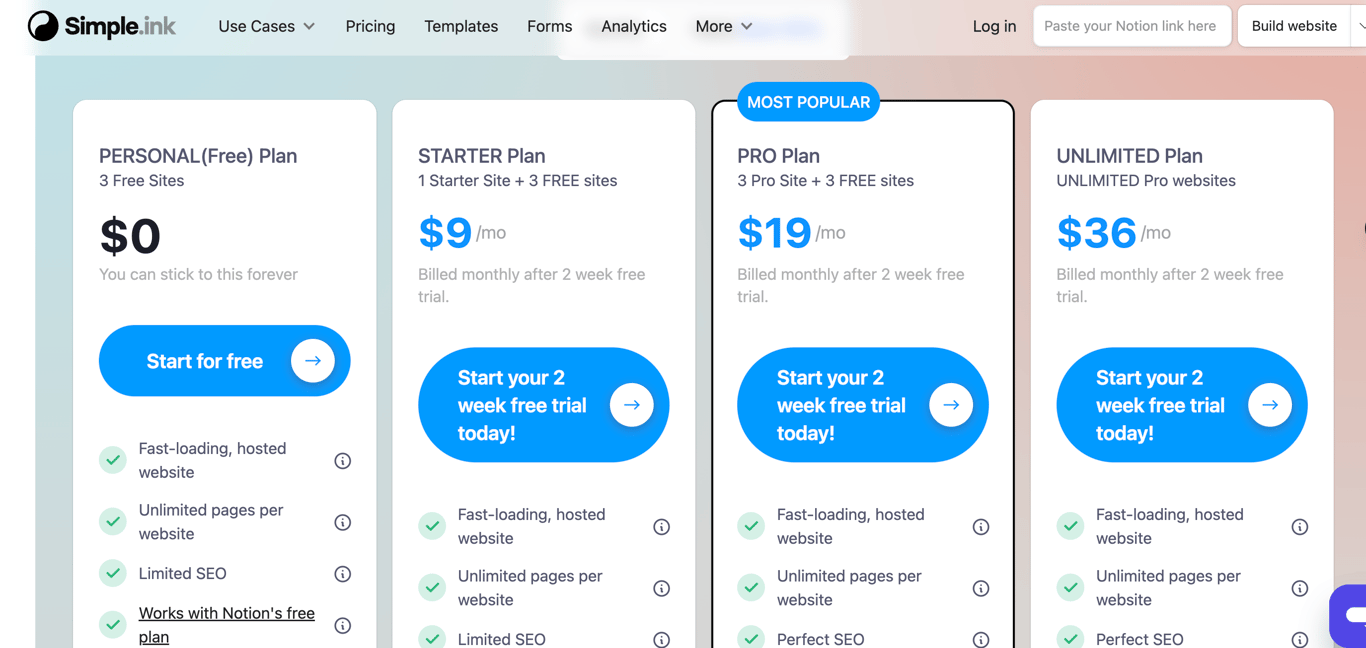Open info icon next to Works with Notion's free plan

tap(342, 624)
